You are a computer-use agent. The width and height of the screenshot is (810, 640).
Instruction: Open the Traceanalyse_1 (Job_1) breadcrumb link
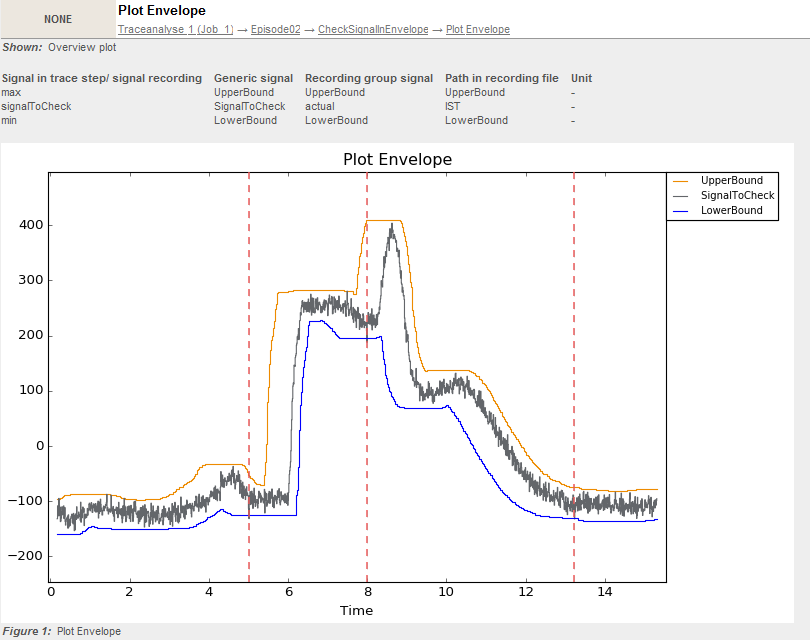tap(176, 29)
